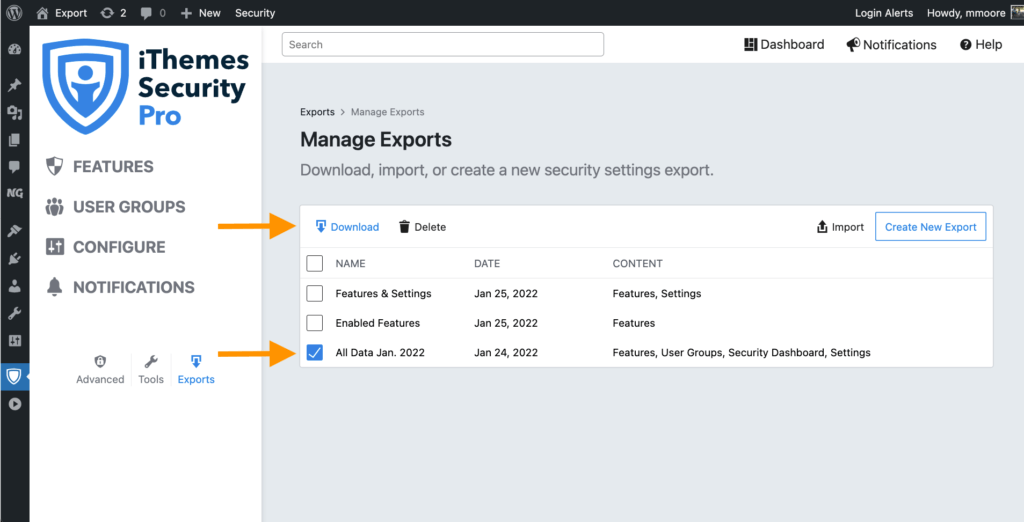Click the 'Features, Settings' content cell
The height and width of the screenshot is (522, 1024).
657,293
